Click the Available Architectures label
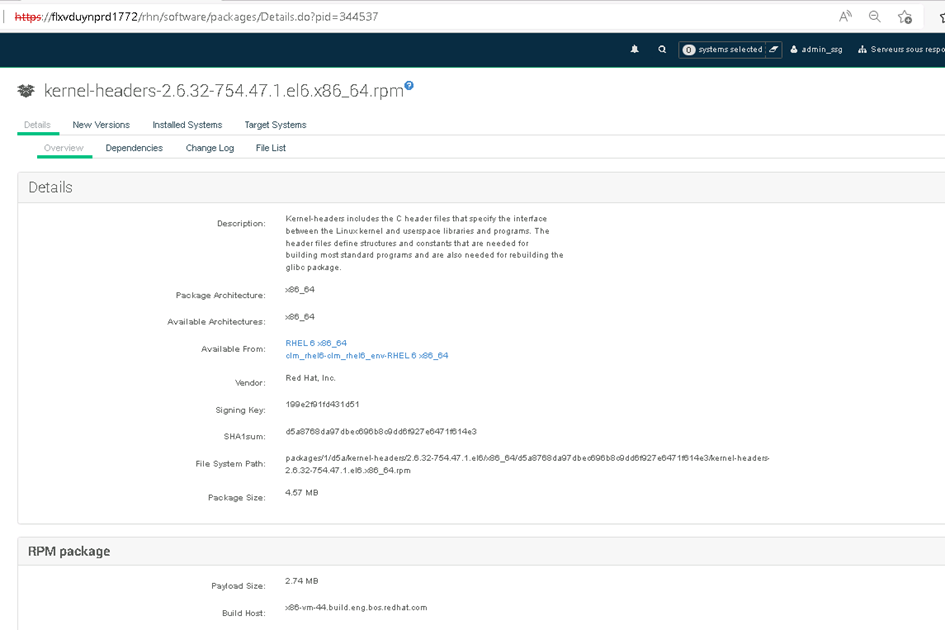Viewport: 945px width, 630px height. tap(216, 322)
